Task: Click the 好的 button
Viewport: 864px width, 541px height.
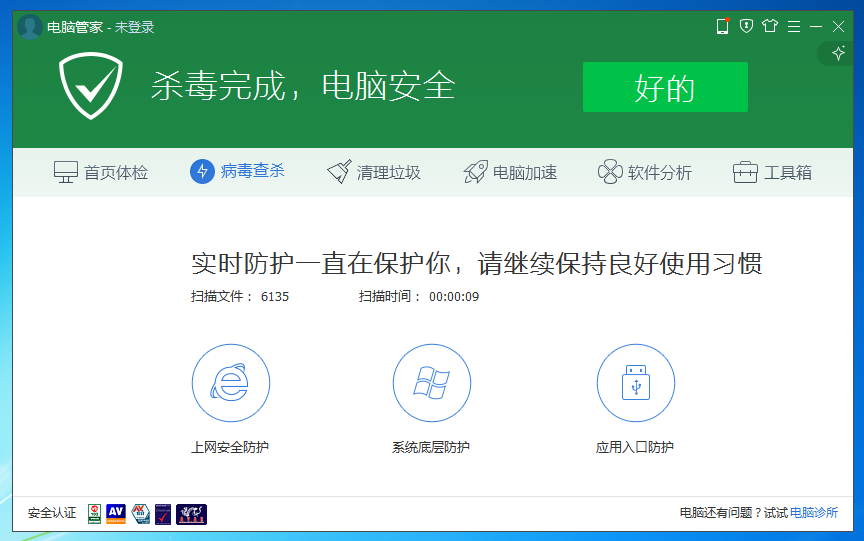Action: point(665,87)
